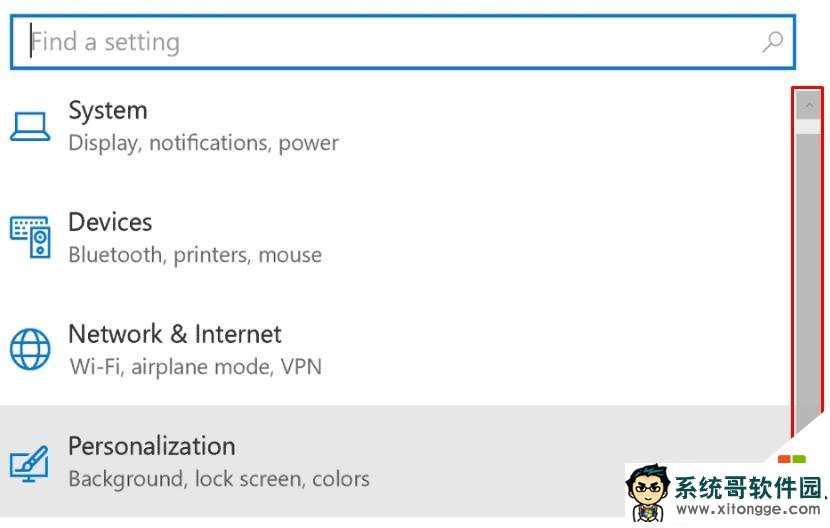Click the scrollbar up arrow

click(808, 105)
